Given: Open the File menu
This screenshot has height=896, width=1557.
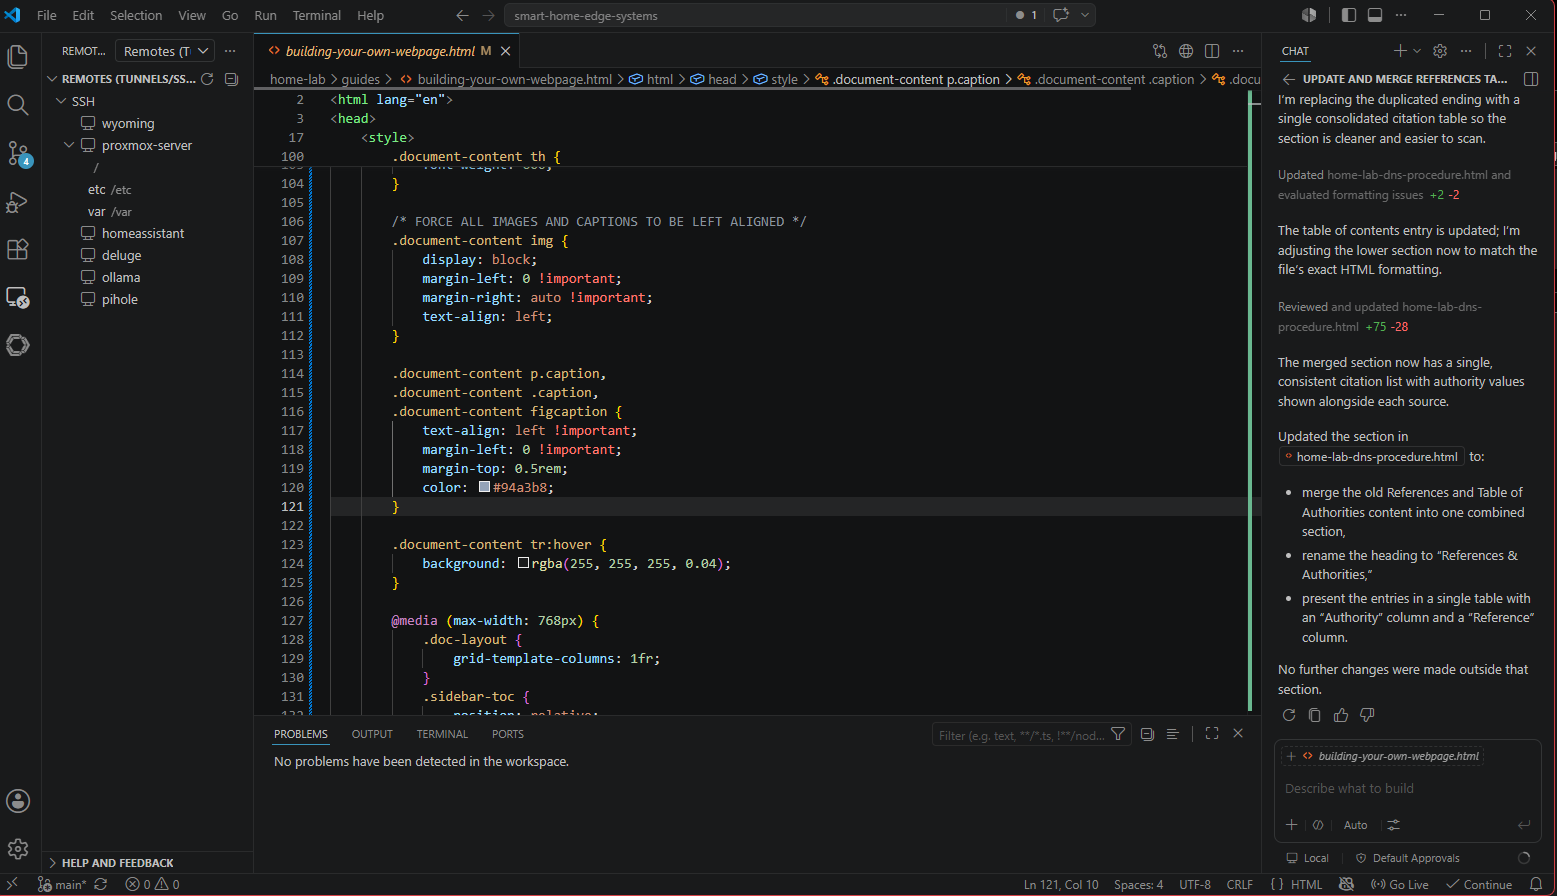Looking at the screenshot, I should coord(47,15).
